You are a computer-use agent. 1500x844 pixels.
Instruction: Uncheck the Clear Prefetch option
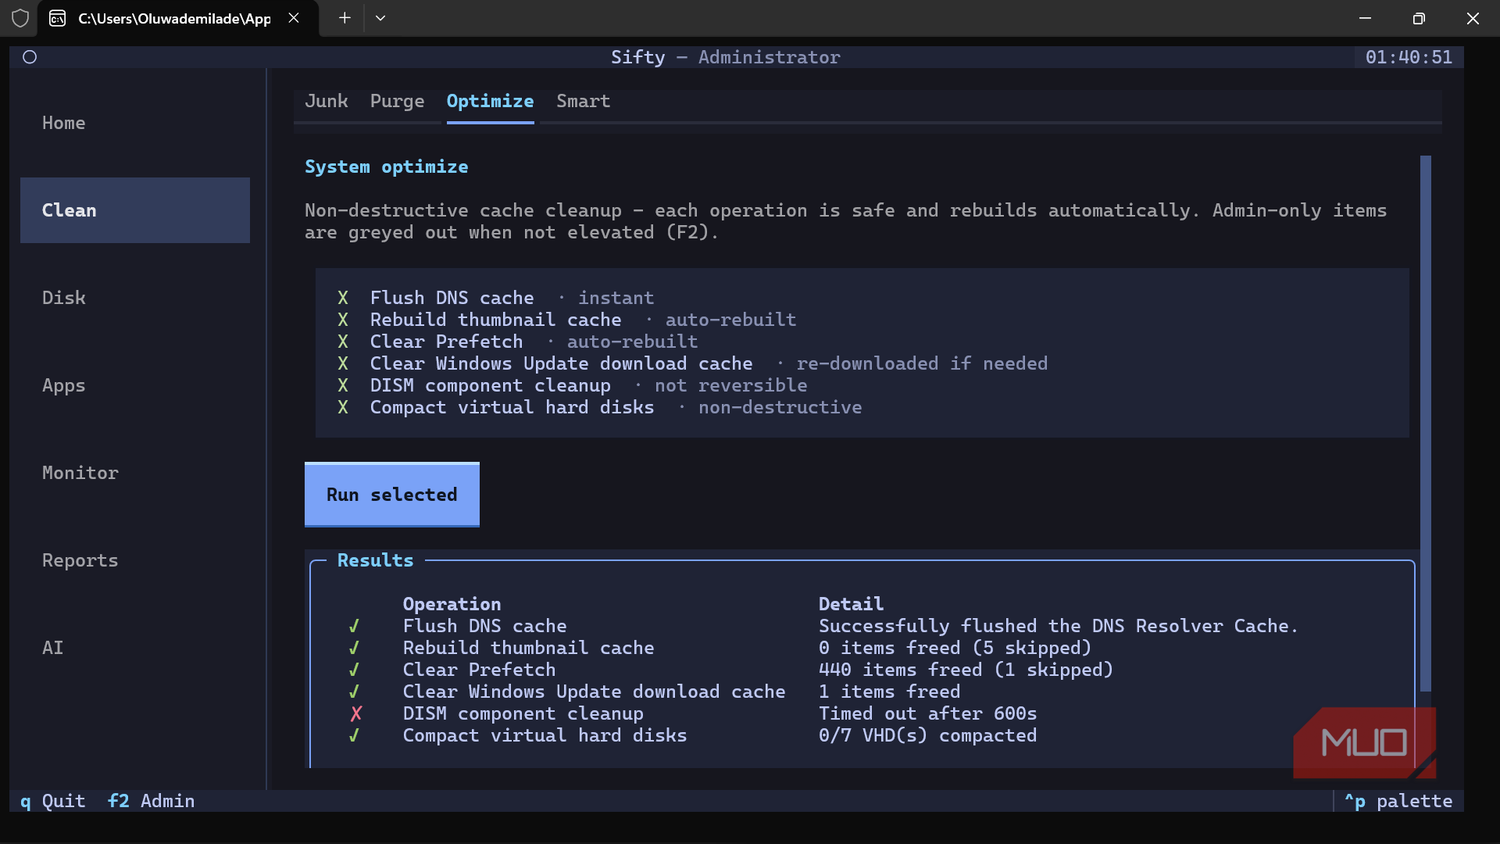pyautogui.click(x=343, y=342)
